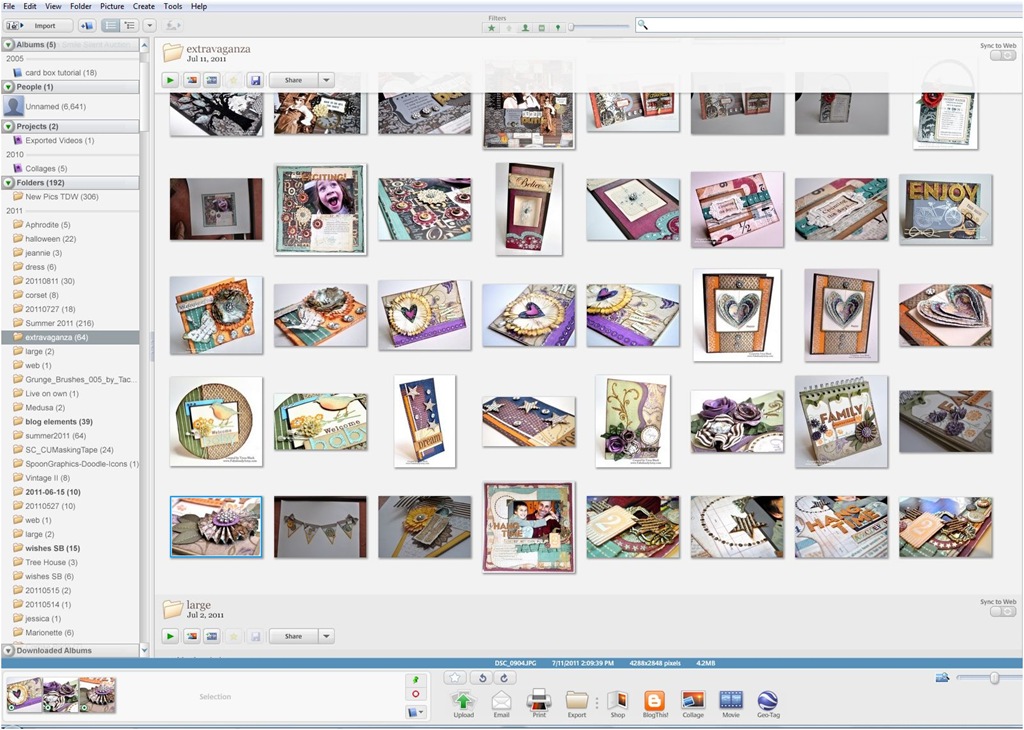
Task: Select the halloween (22) folder
Action: [x=51, y=239]
